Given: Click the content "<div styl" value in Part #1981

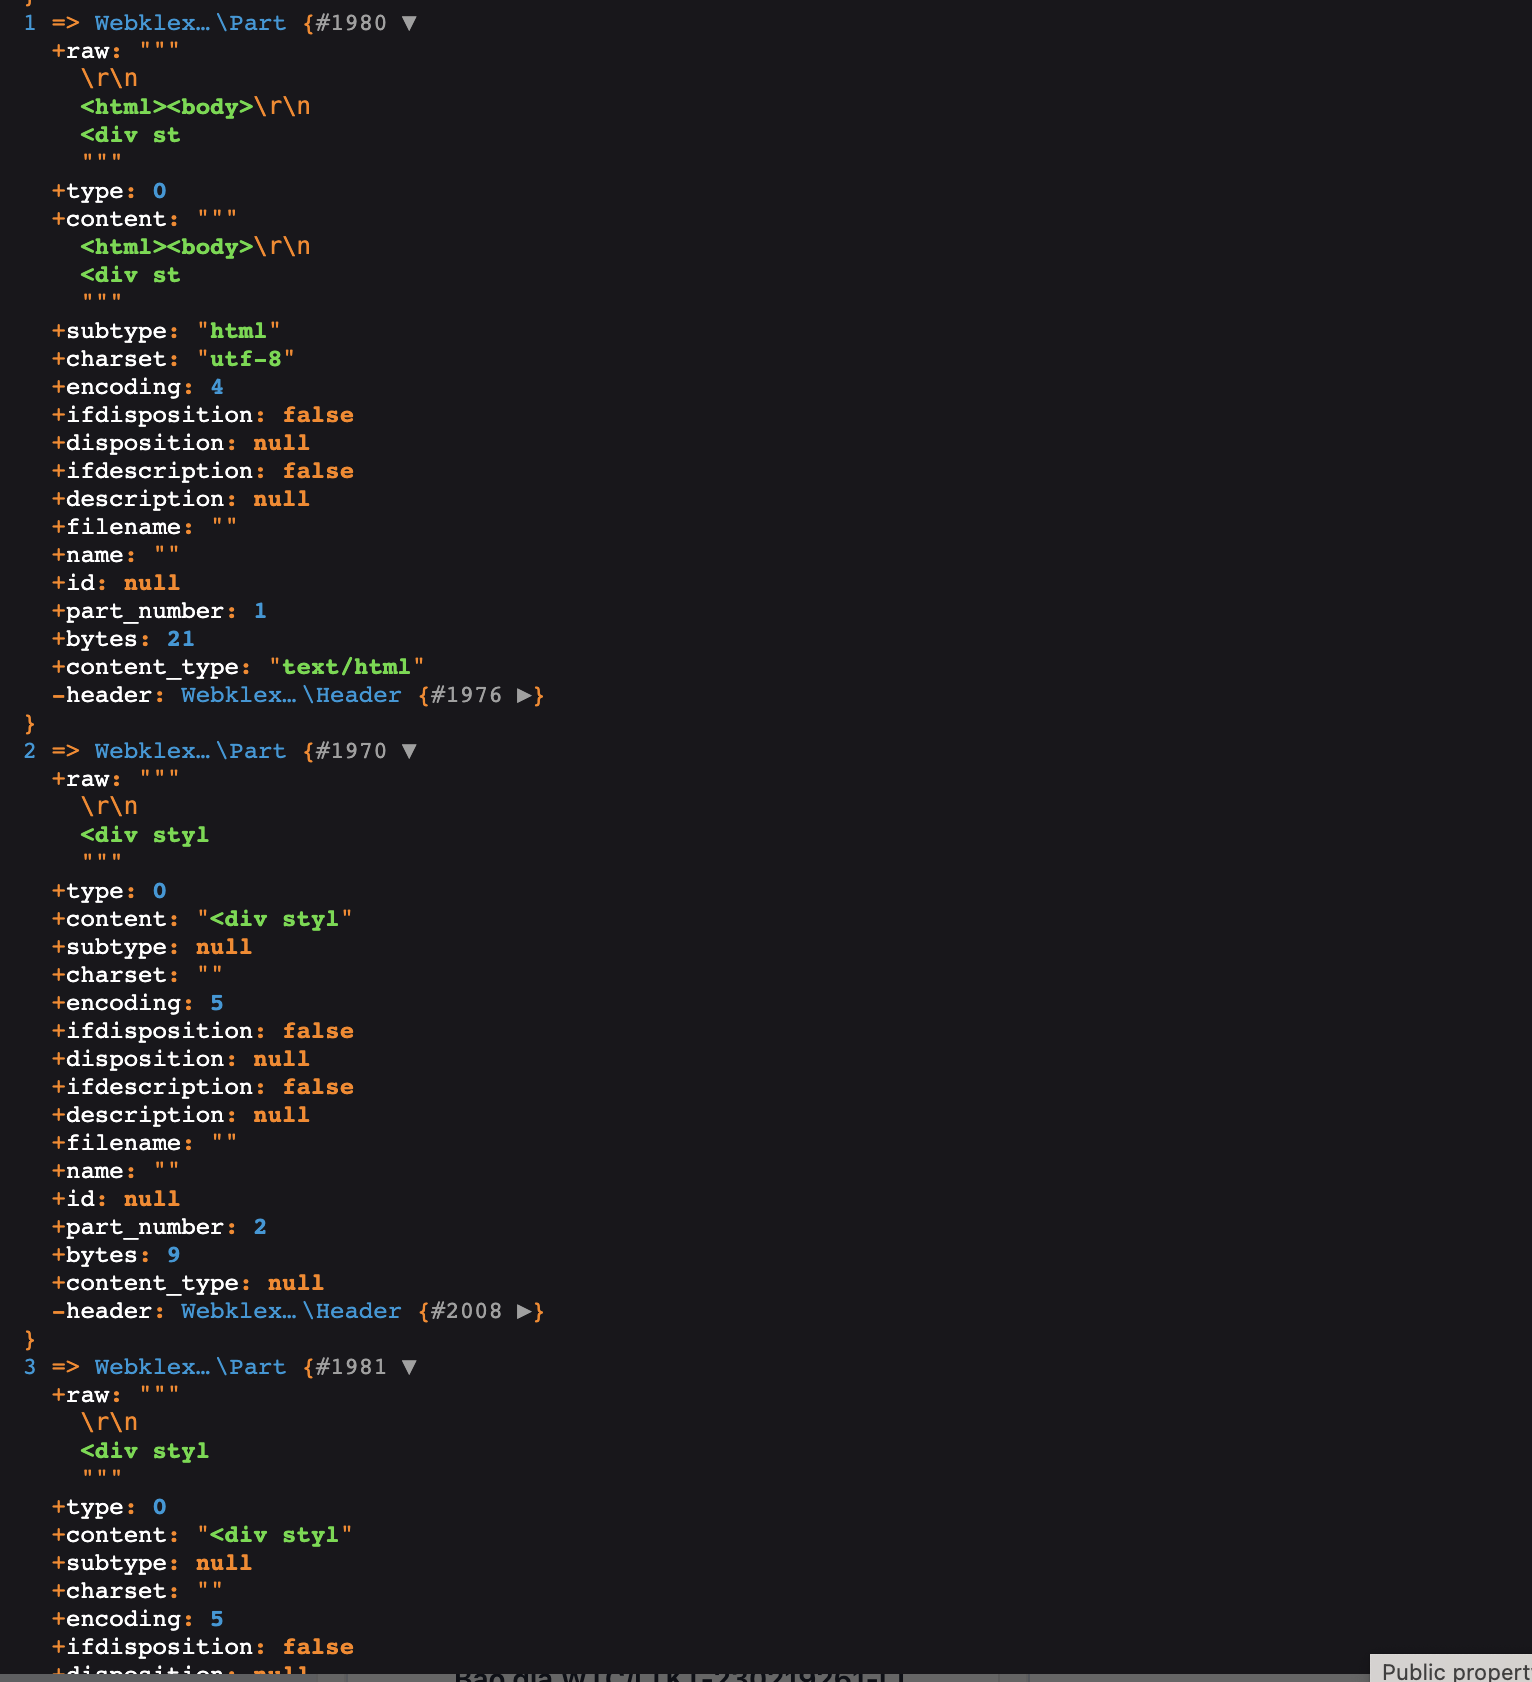Looking at the screenshot, I should click(x=275, y=1535).
